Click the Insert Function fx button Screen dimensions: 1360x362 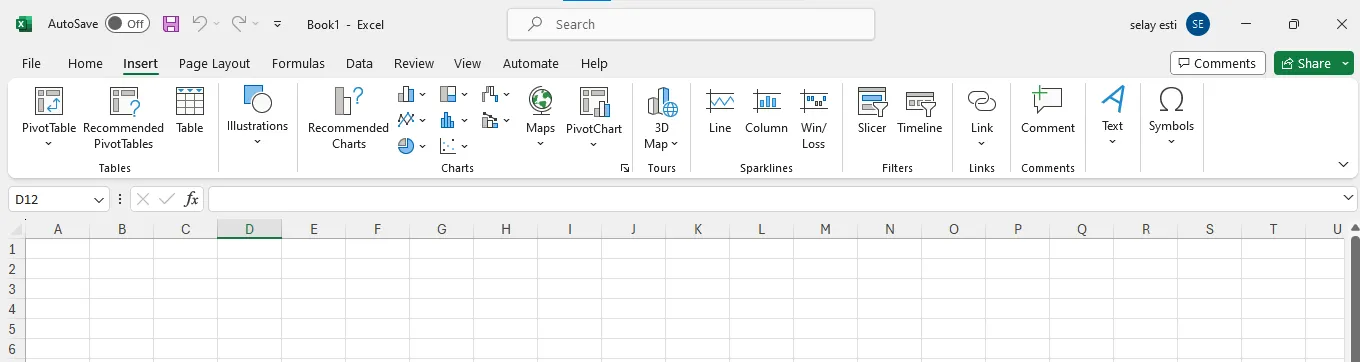[192, 200]
